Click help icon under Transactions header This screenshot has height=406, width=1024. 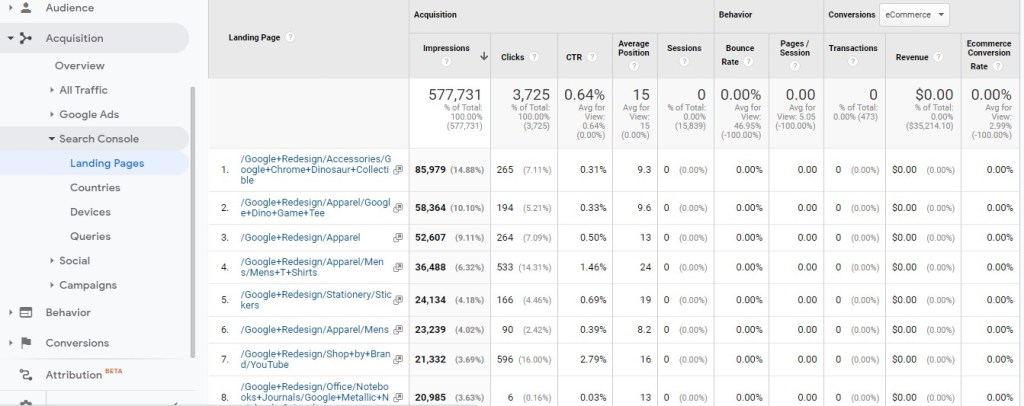852,61
